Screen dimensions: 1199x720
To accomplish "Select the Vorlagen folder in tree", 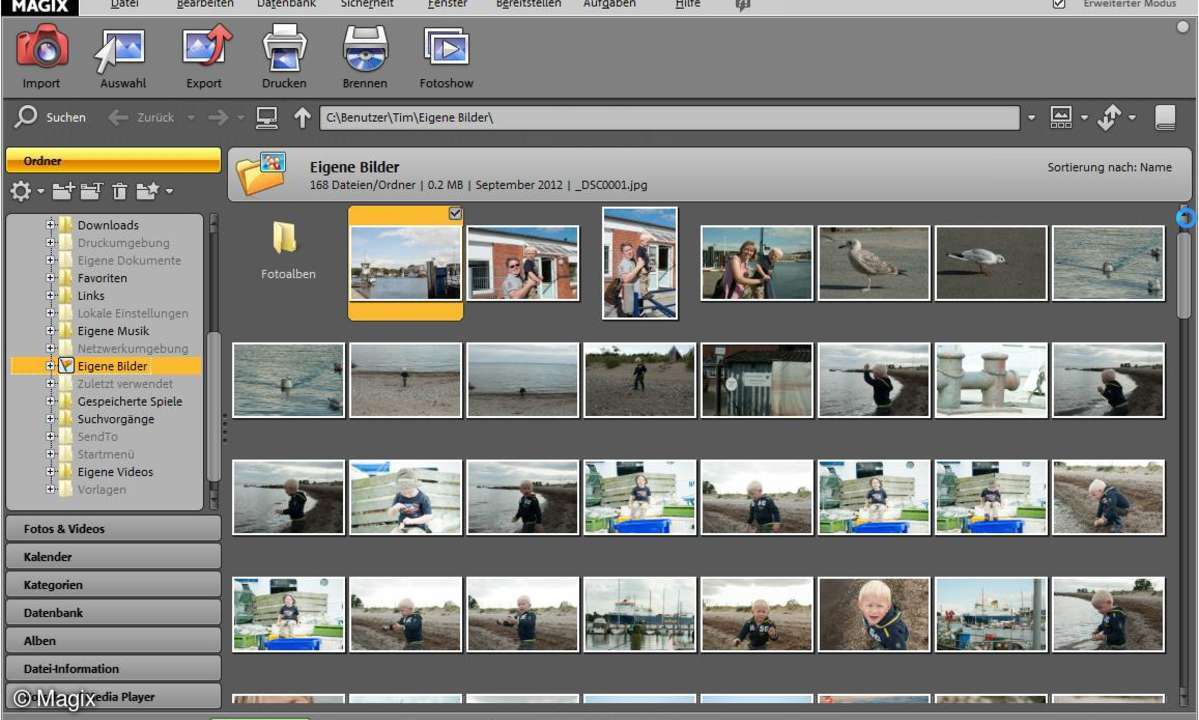I will point(102,489).
